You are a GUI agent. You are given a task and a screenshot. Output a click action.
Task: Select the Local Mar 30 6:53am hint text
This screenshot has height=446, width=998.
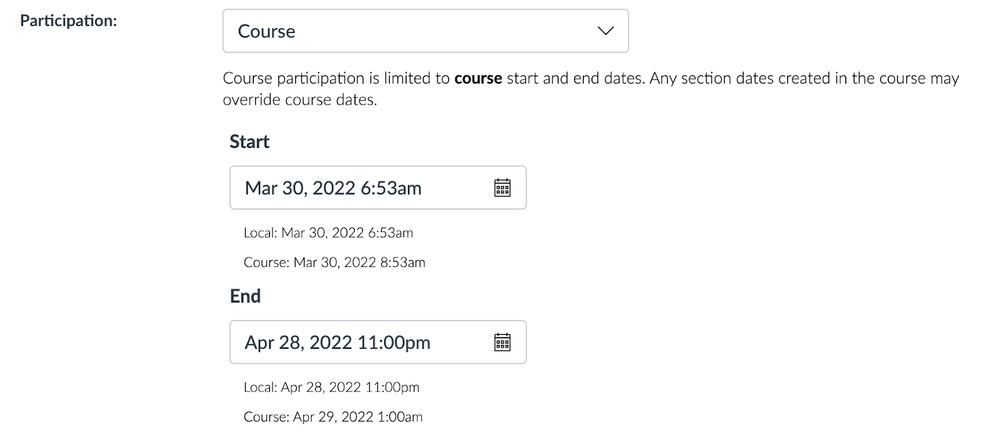tap(328, 233)
